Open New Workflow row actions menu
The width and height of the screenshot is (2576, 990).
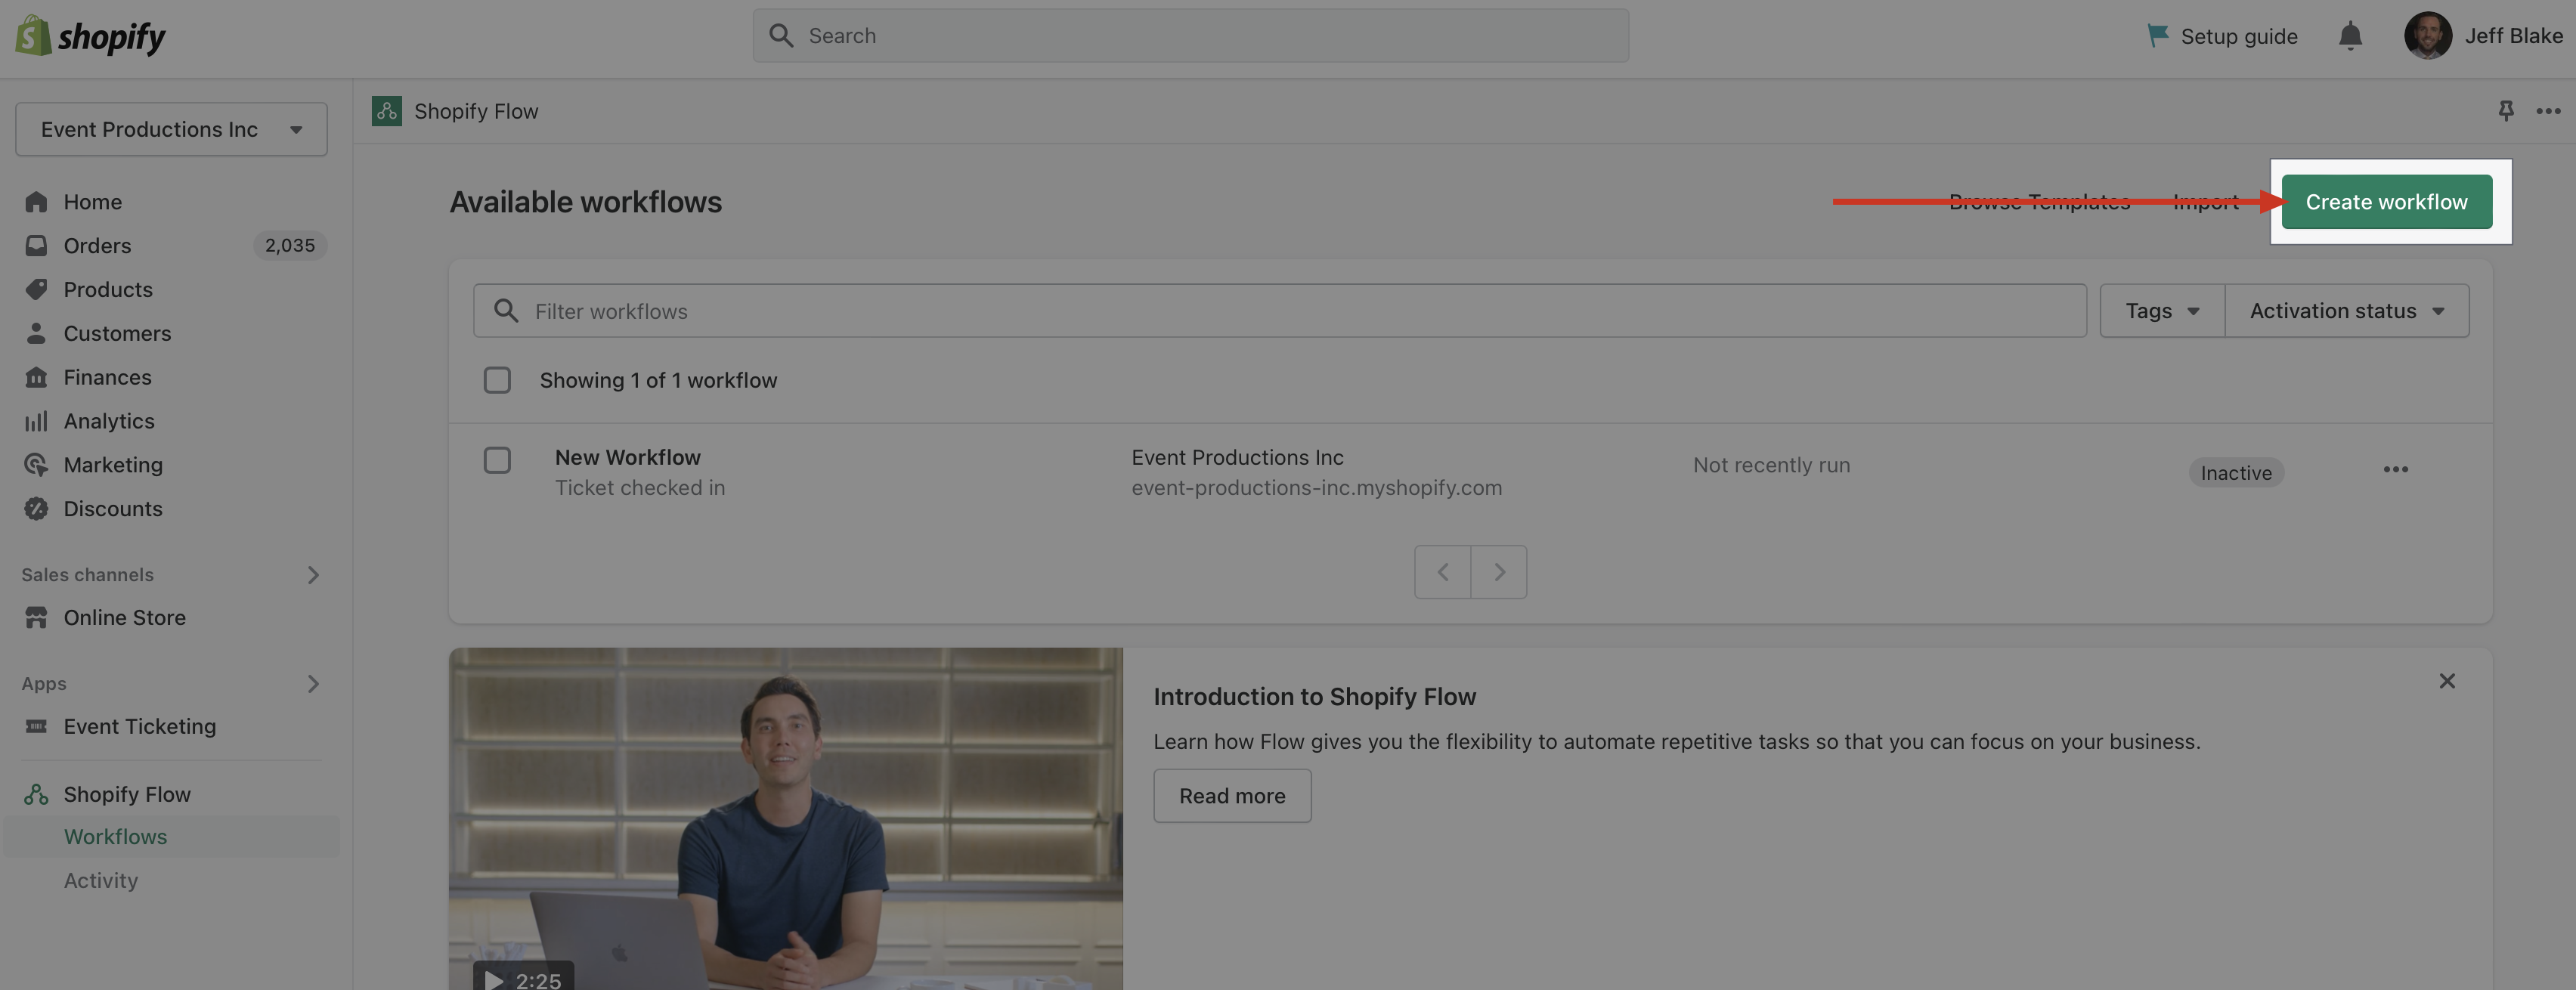click(2395, 470)
